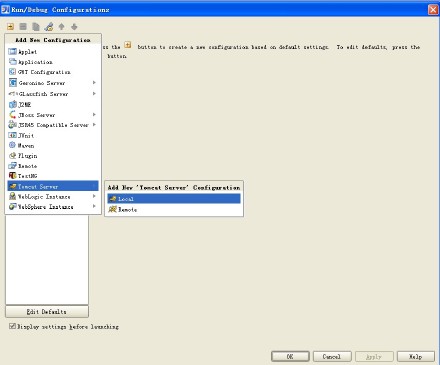Click the Remote Tomcat icon in submenu
The width and height of the screenshot is (440, 365).
(x=113, y=209)
